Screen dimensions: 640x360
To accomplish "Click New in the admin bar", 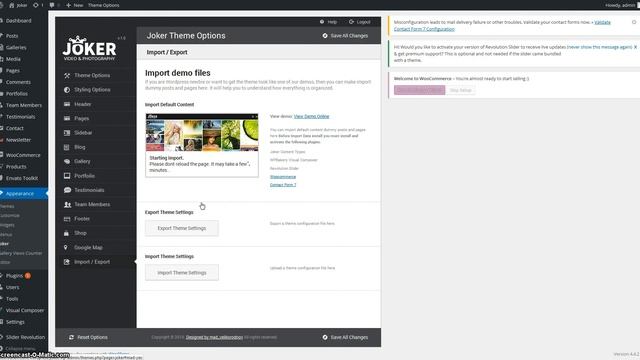I will click(75, 5).
